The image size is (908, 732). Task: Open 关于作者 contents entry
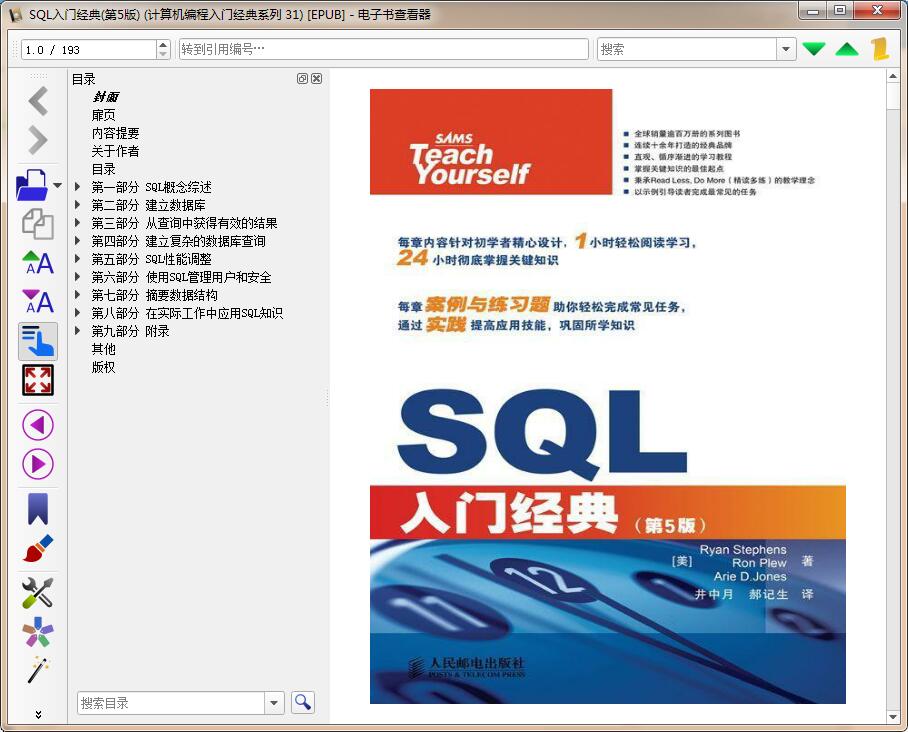click(115, 151)
